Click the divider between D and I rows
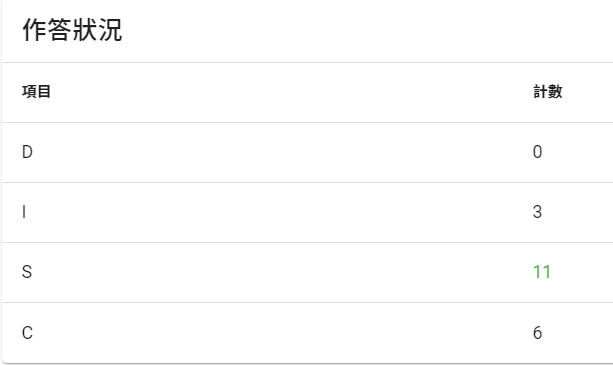Viewport: 613px width, 365px height. click(307, 182)
